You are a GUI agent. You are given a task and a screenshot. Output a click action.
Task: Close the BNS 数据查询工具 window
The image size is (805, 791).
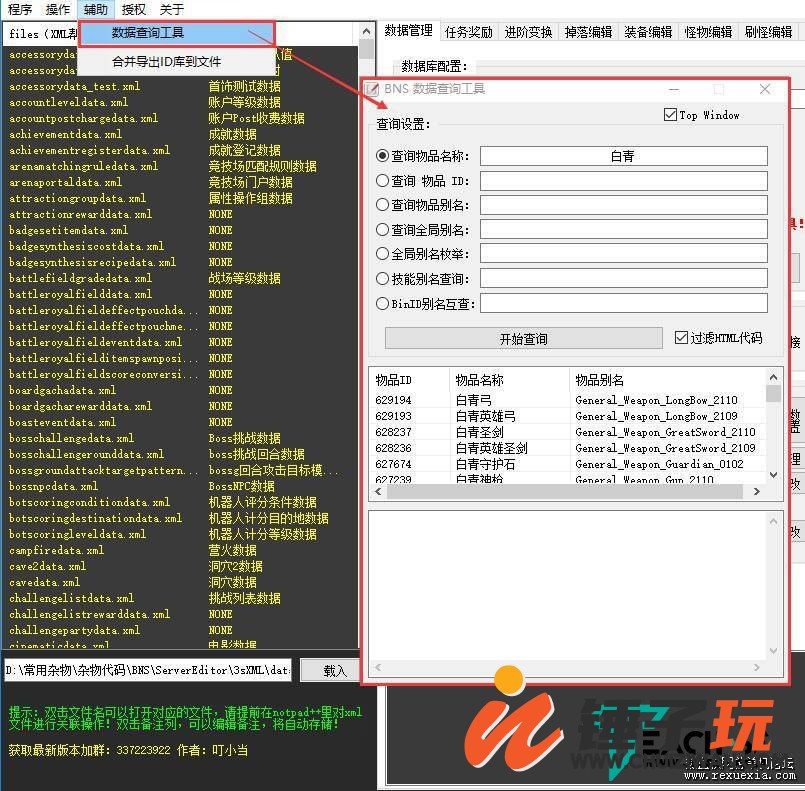tap(764, 89)
